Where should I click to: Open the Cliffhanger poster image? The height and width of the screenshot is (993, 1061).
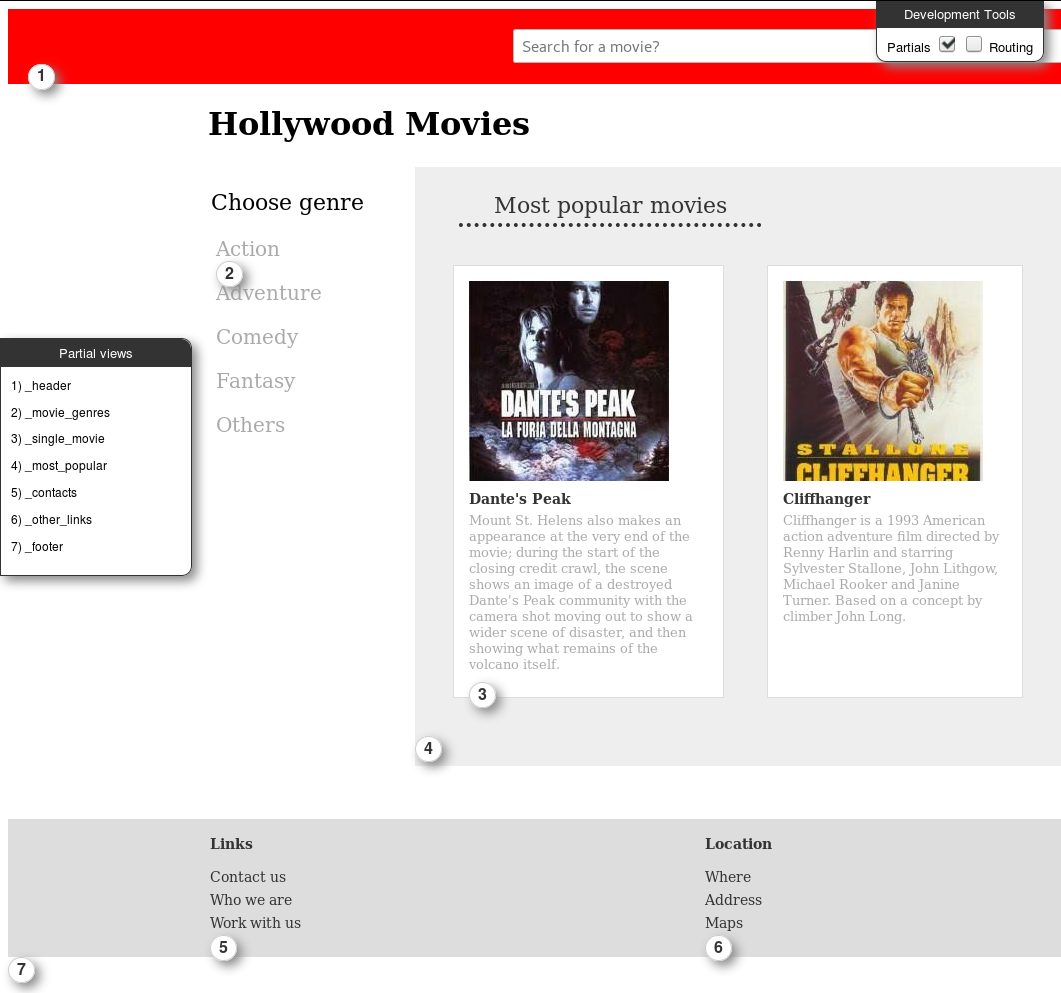pos(883,381)
